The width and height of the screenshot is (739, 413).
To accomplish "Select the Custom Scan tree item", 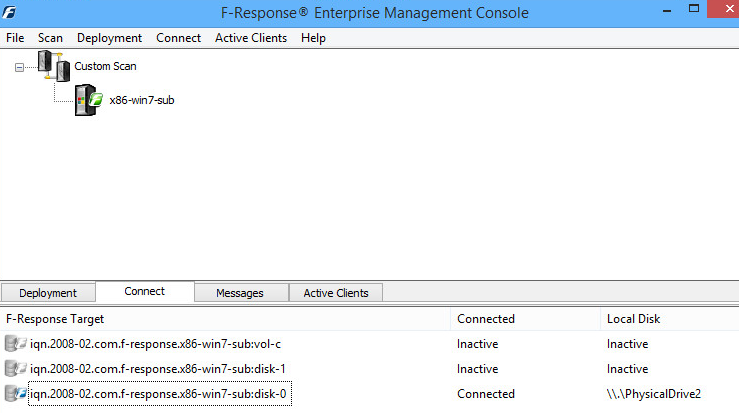I will [x=105, y=66].
